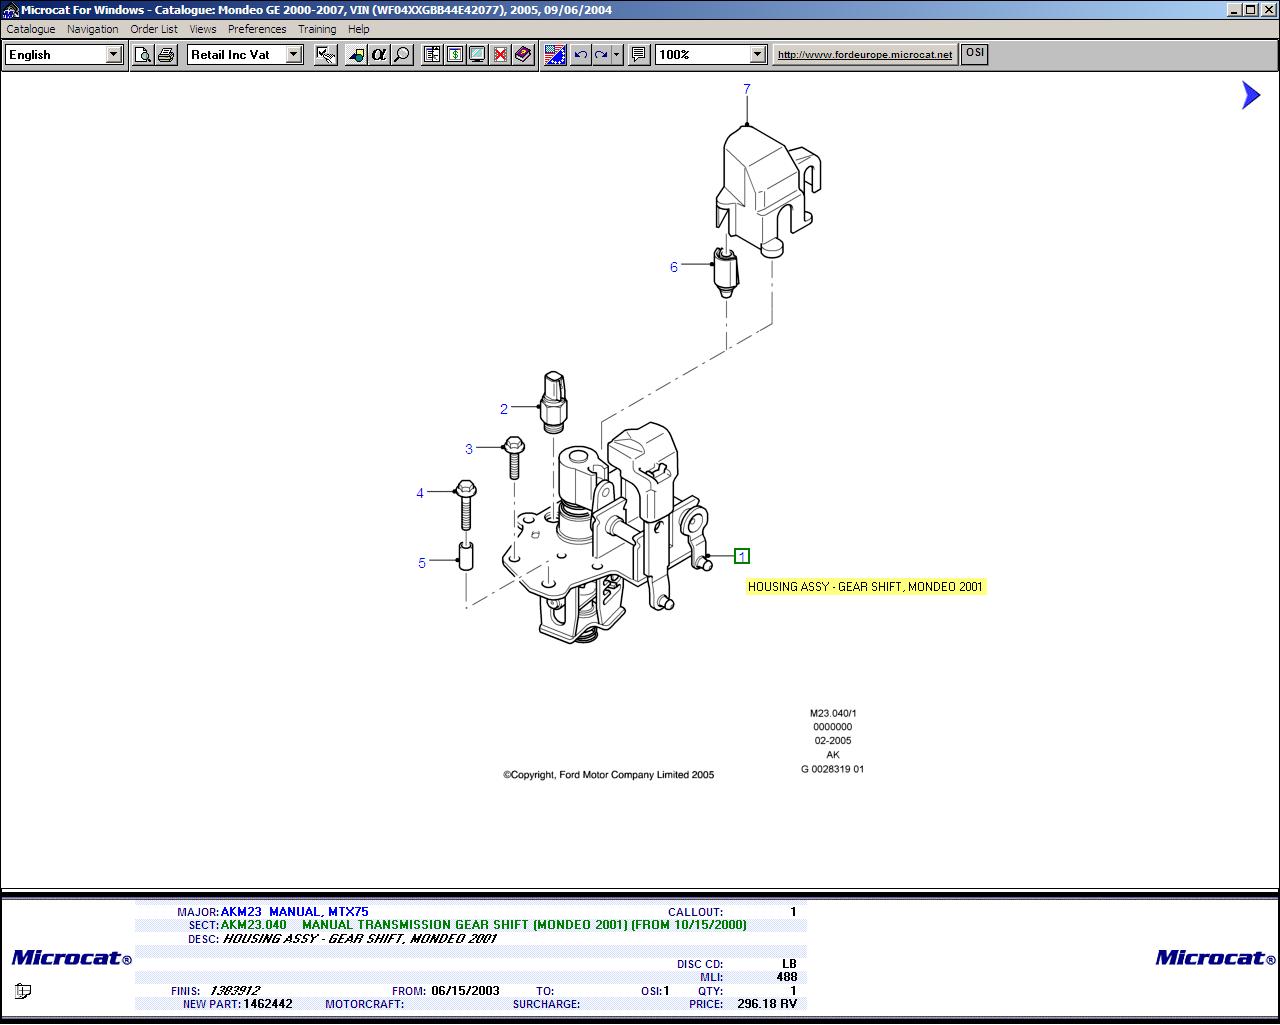
Task: Open the Catalogue menu
Action: click(31, 29)
